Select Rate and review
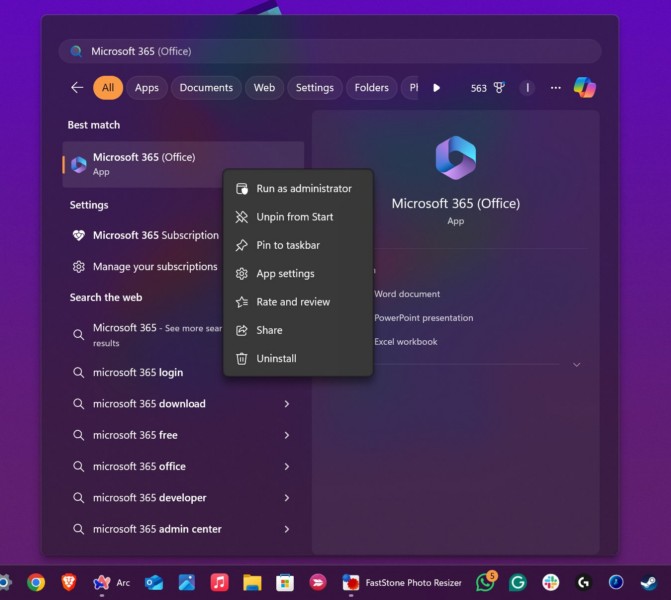Screen dimensions: 671x600 tap(298, 302)
